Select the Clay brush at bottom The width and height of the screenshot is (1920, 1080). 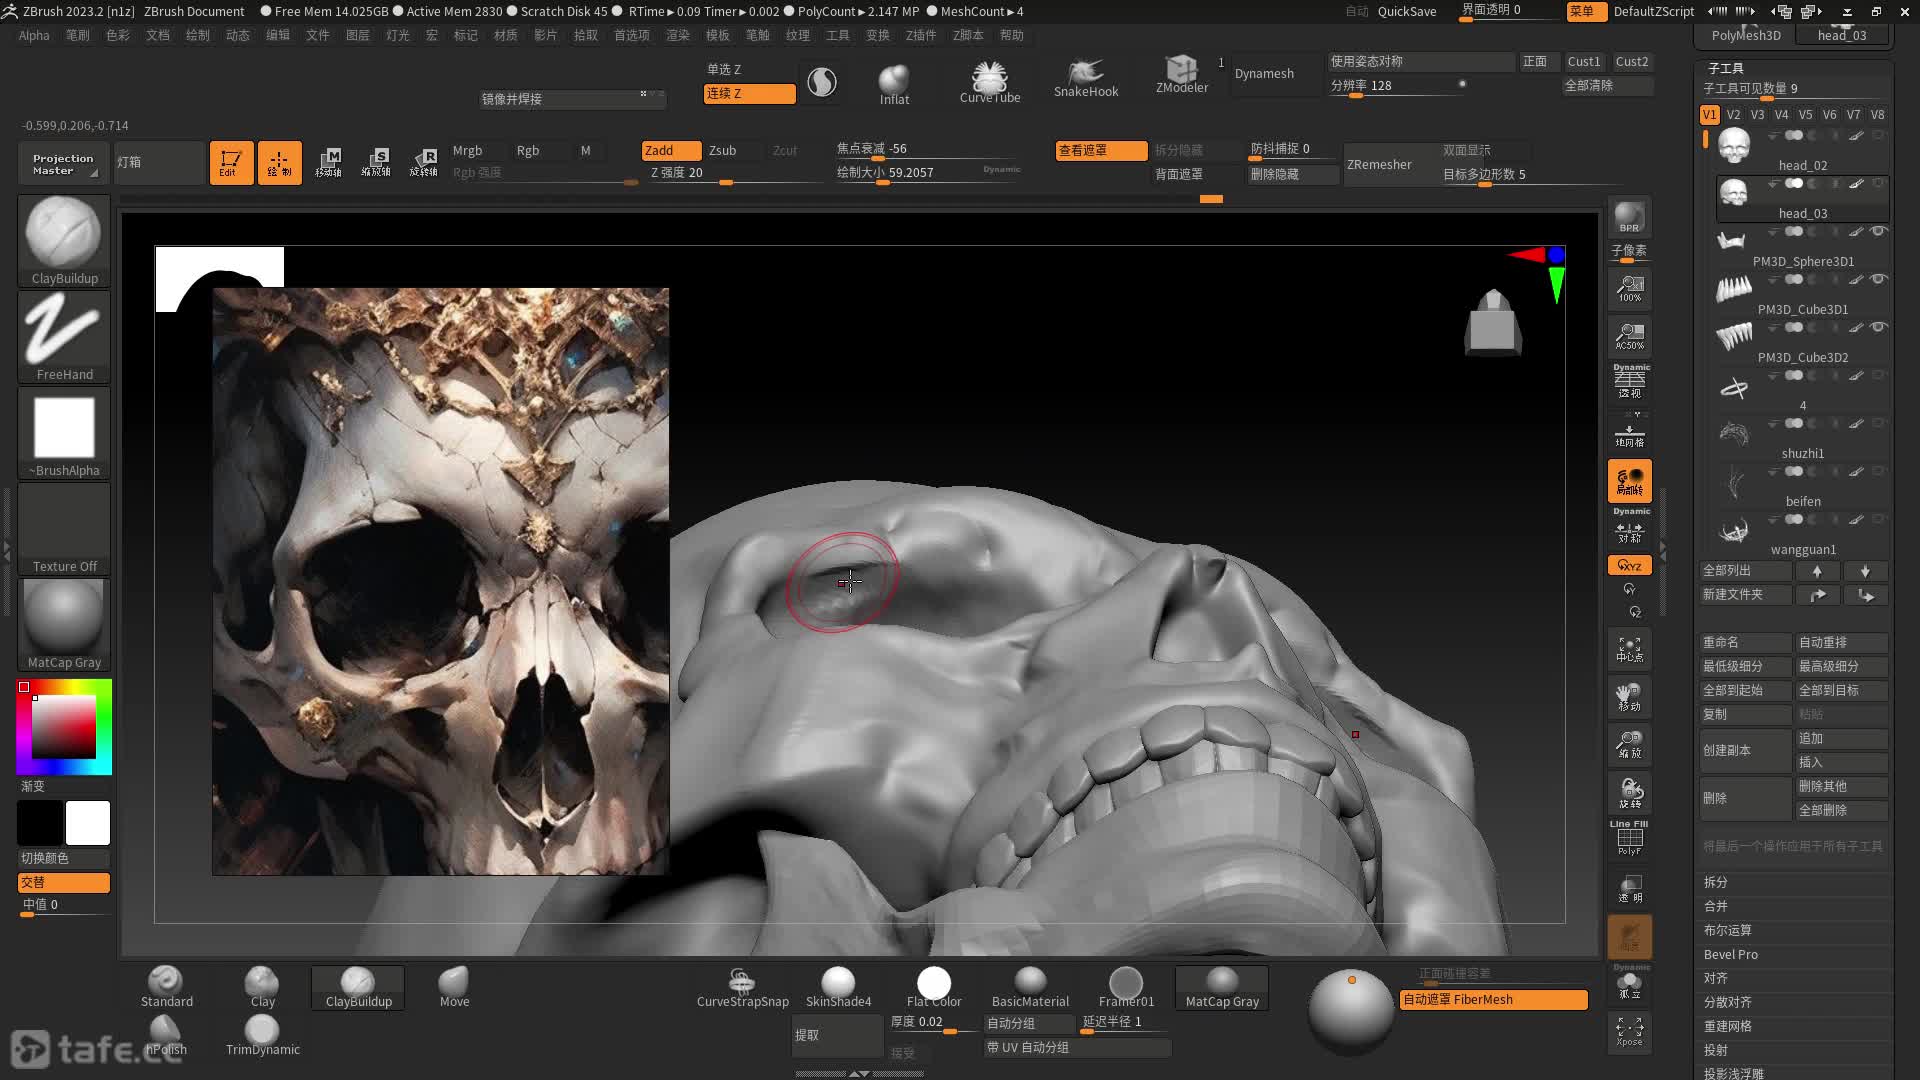(262, 987)
